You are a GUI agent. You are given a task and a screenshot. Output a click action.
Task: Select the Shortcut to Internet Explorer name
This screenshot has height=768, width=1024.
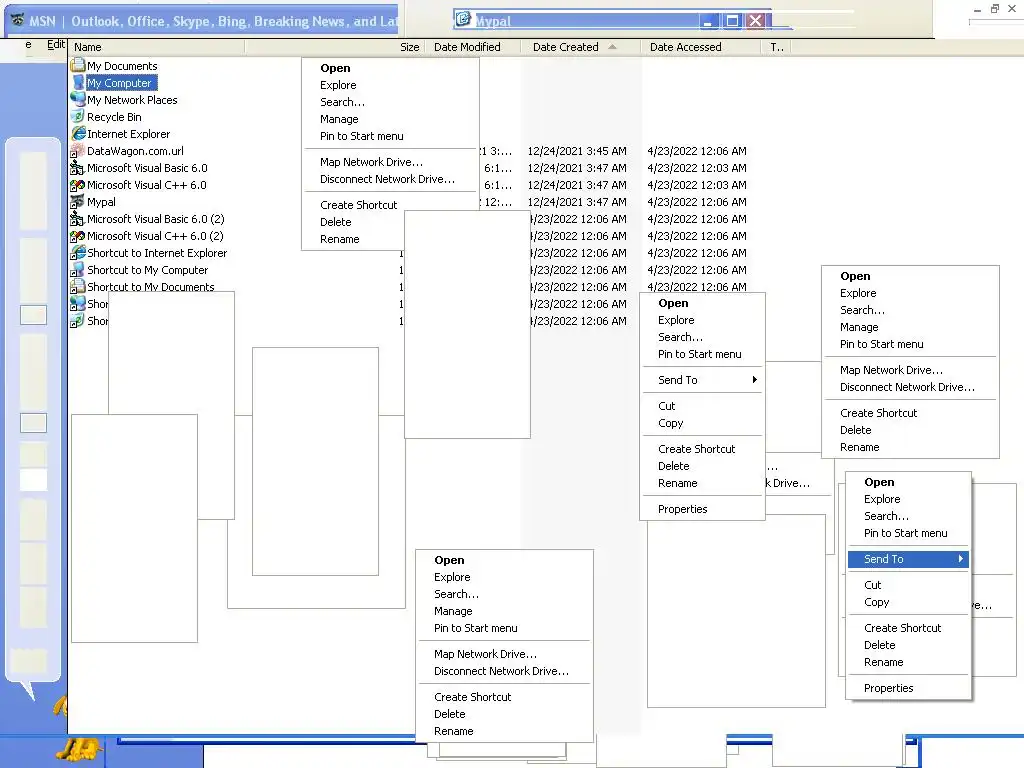pyautogui.click(x=157, y=253)
